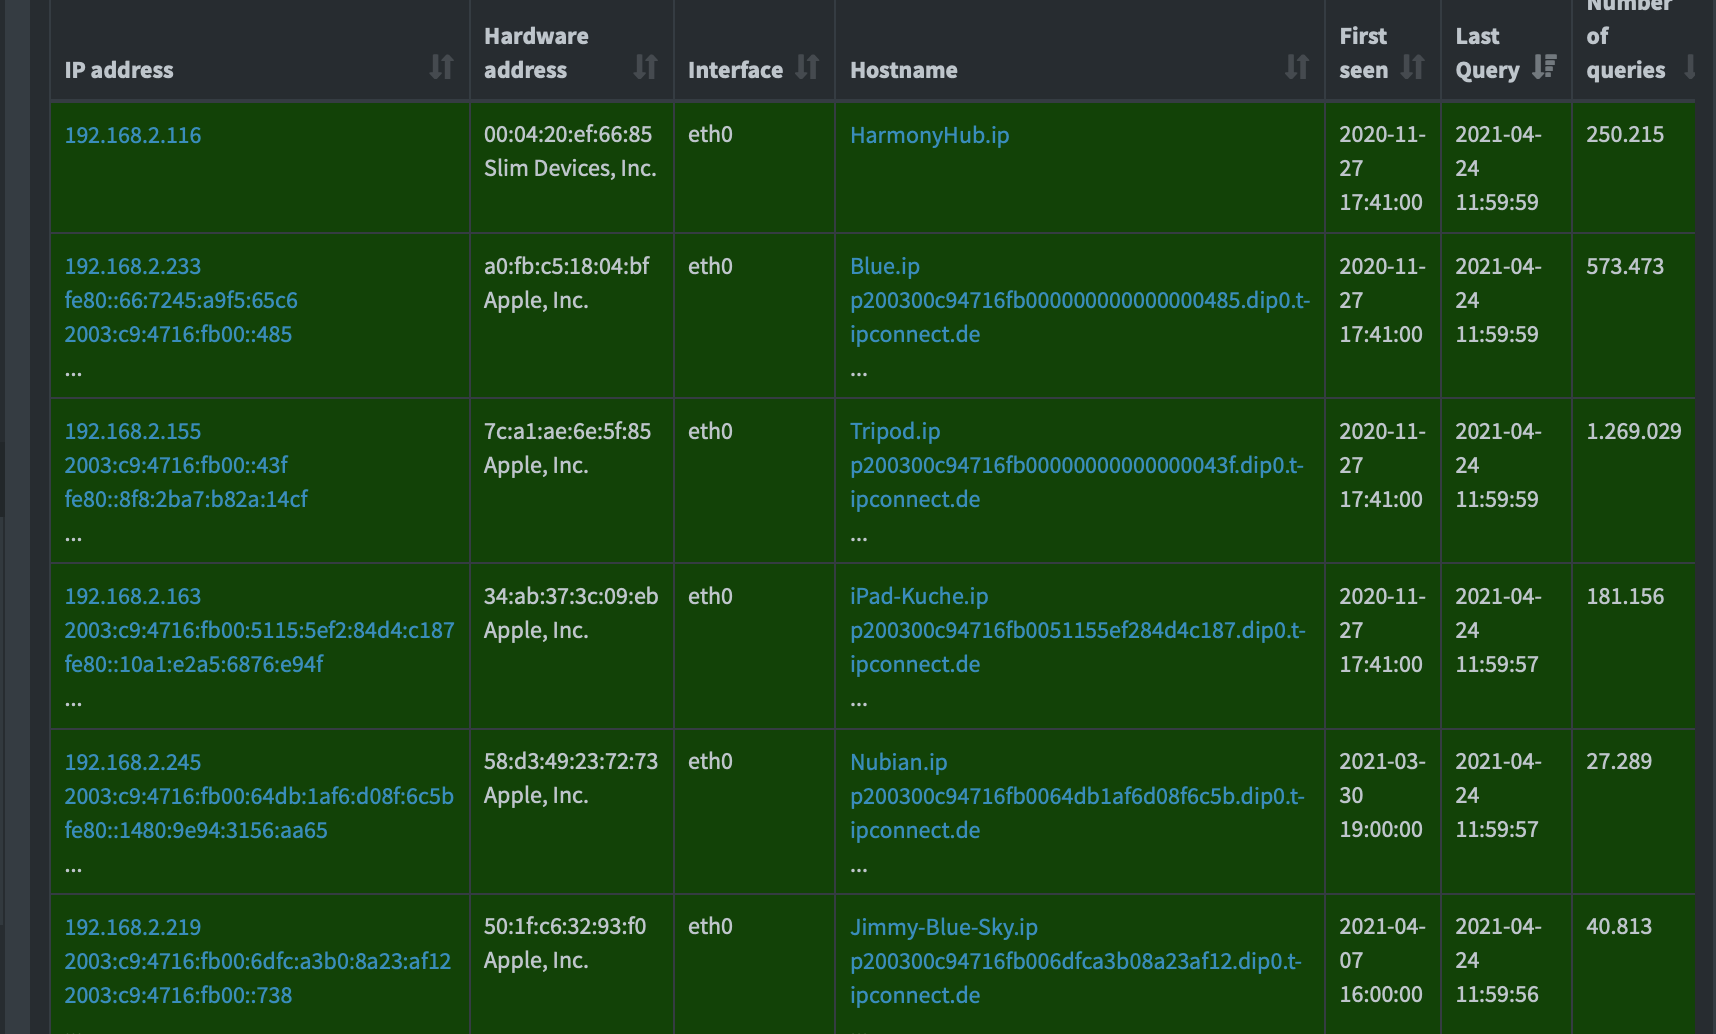The width and height of the screenshot is (1716, 1034).
Task: Toggle Last Query descending sort icon
Action: click(x=1544, y=67)
